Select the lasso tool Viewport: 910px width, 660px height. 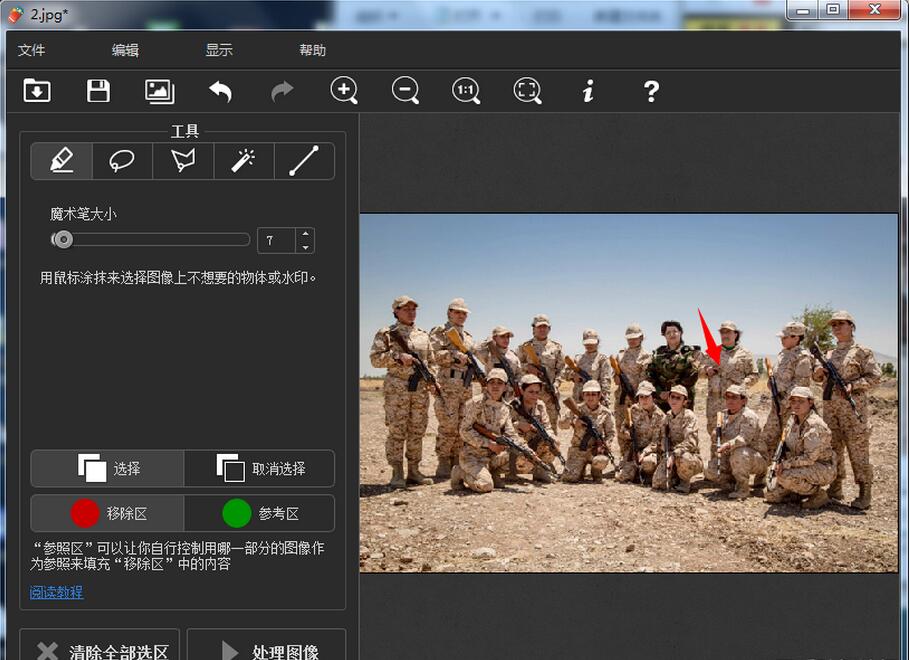coord(122,161)
